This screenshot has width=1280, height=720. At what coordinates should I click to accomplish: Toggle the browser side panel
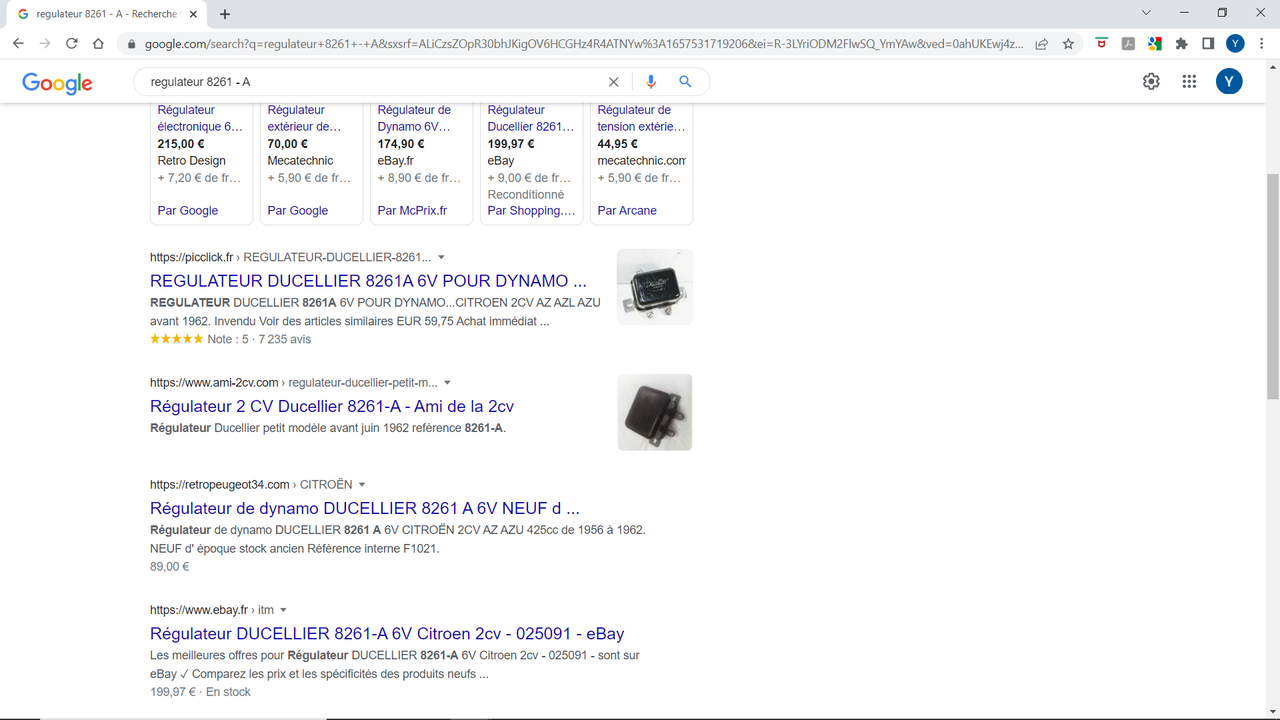click(1208, 44)
